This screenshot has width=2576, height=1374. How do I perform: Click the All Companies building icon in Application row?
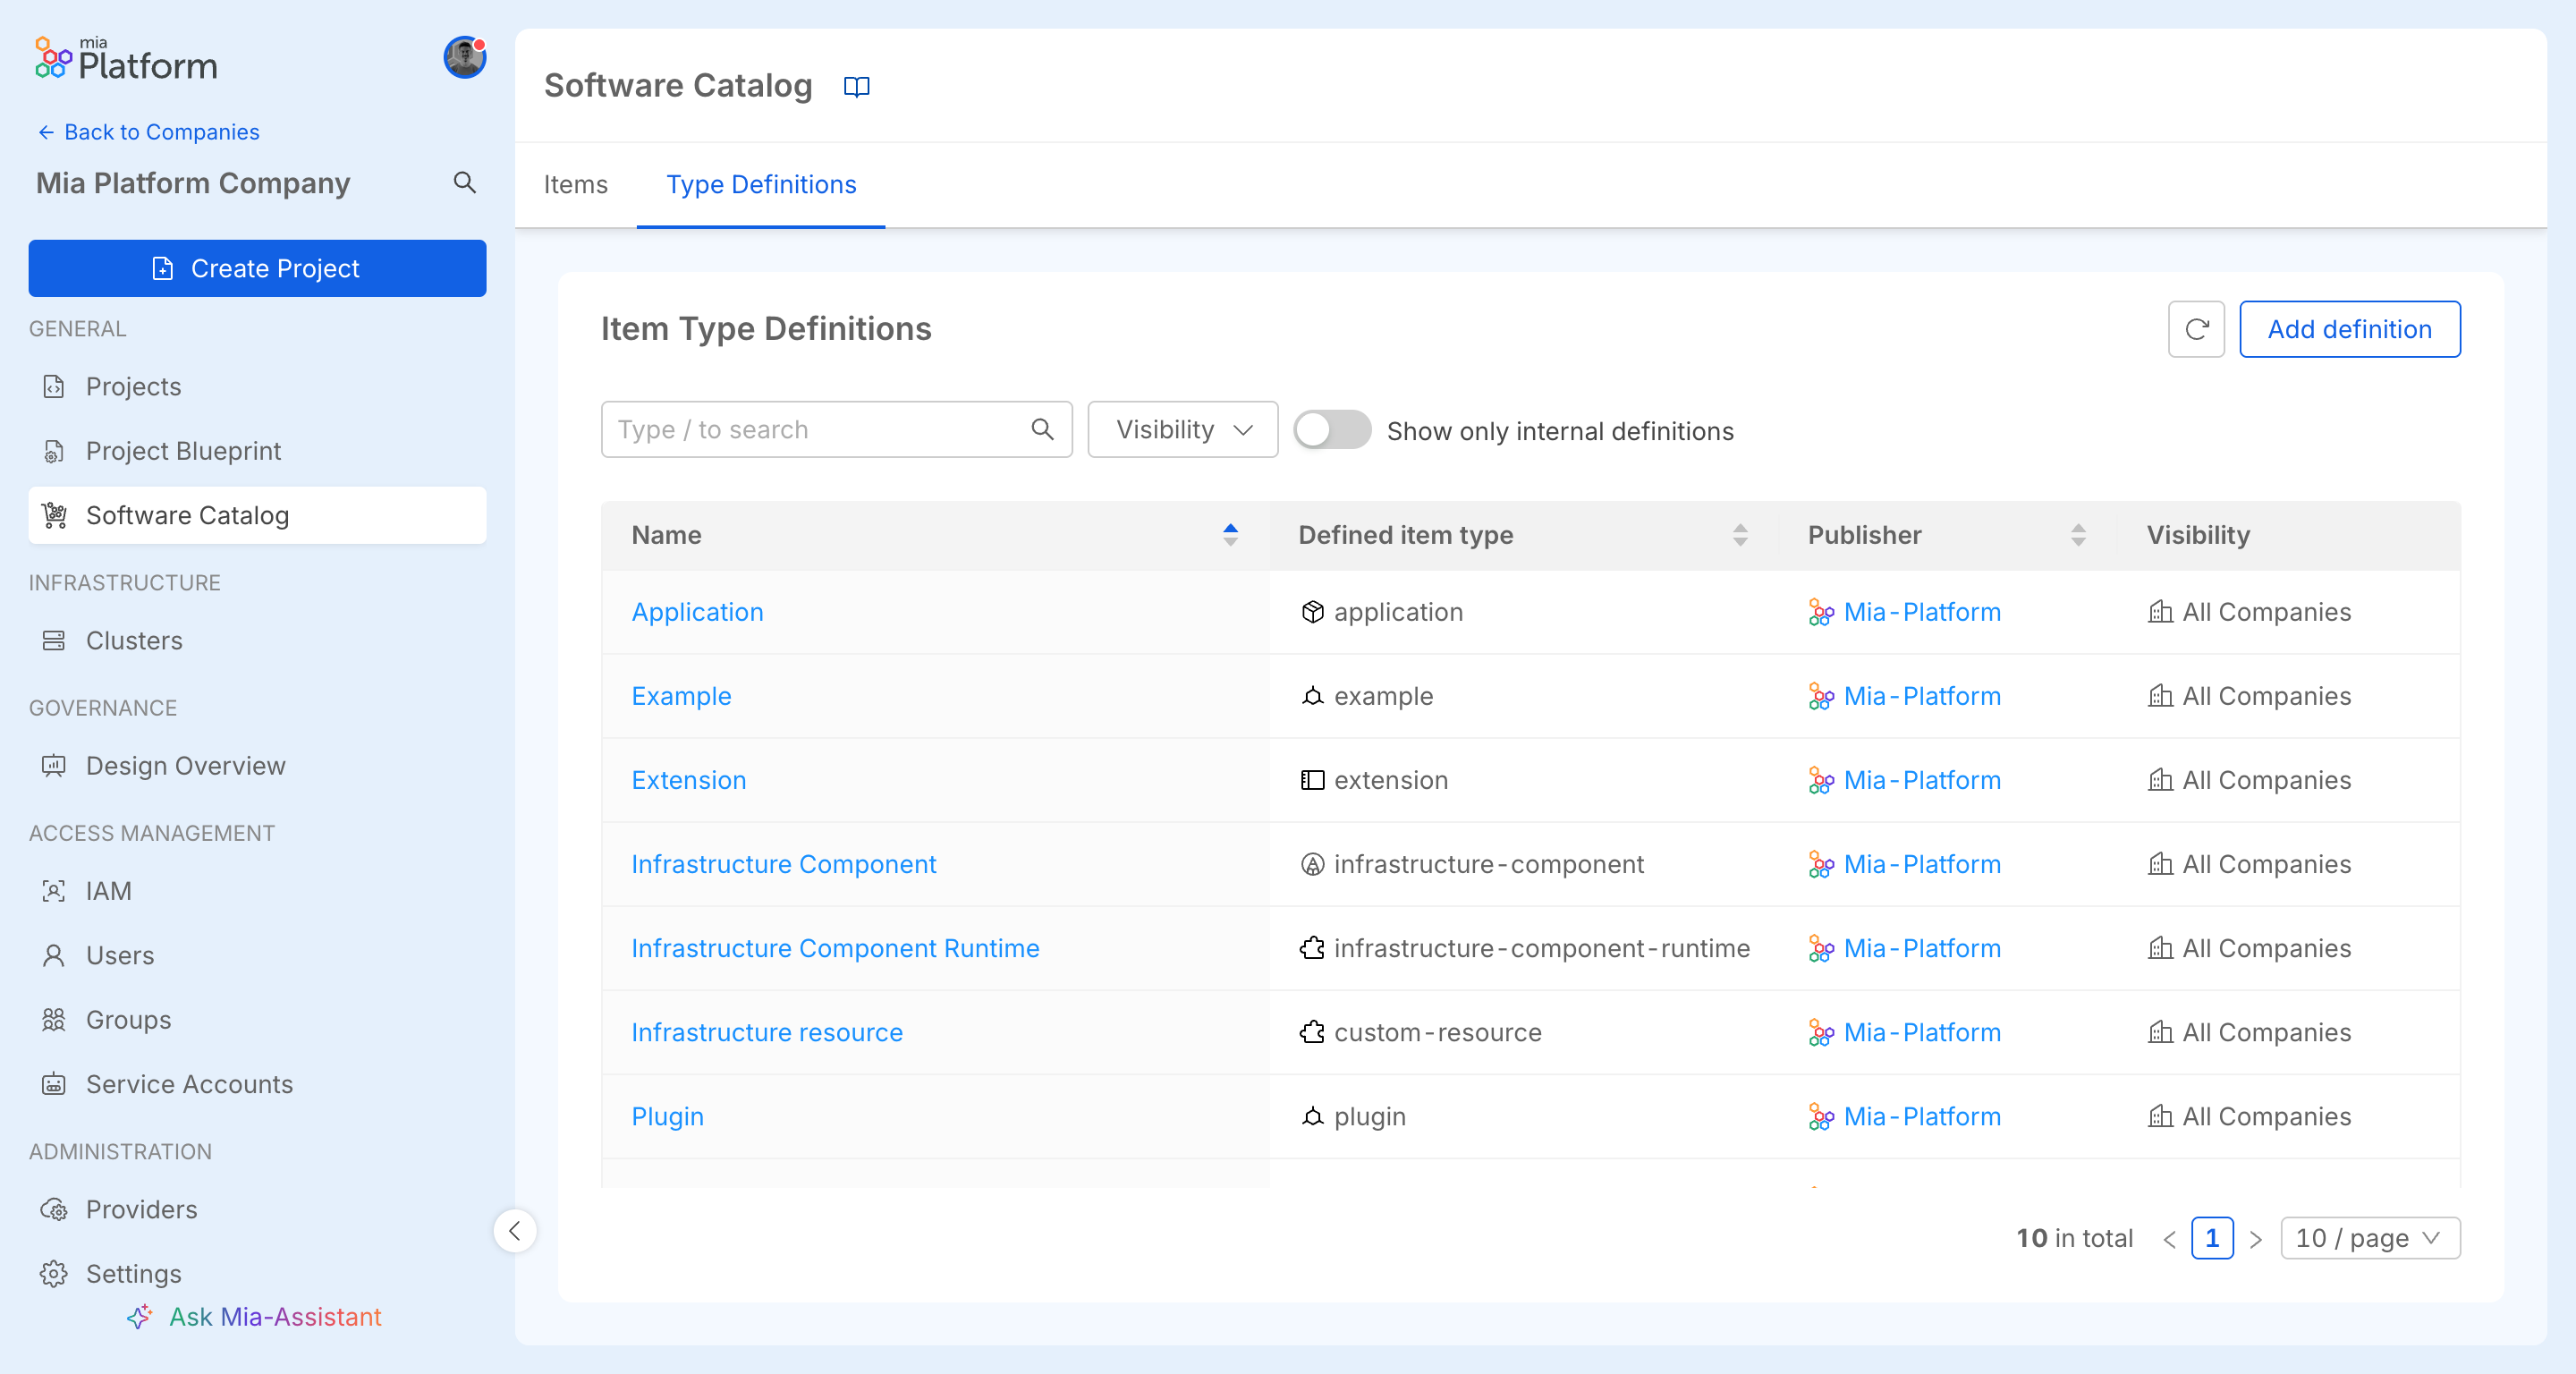pyautogui.click(x=2160, y=612)
